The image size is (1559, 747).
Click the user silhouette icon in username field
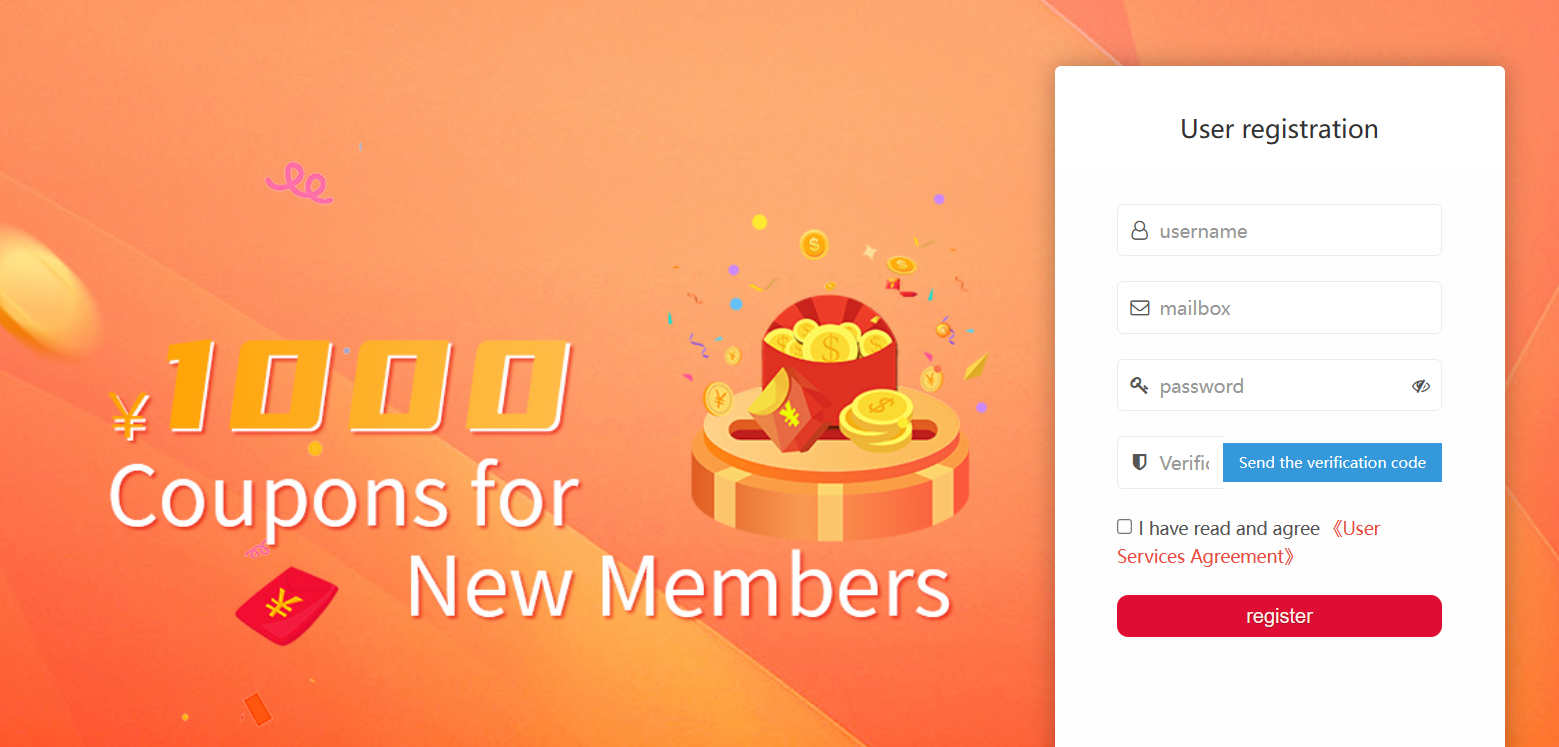[x=1139, y=231]
